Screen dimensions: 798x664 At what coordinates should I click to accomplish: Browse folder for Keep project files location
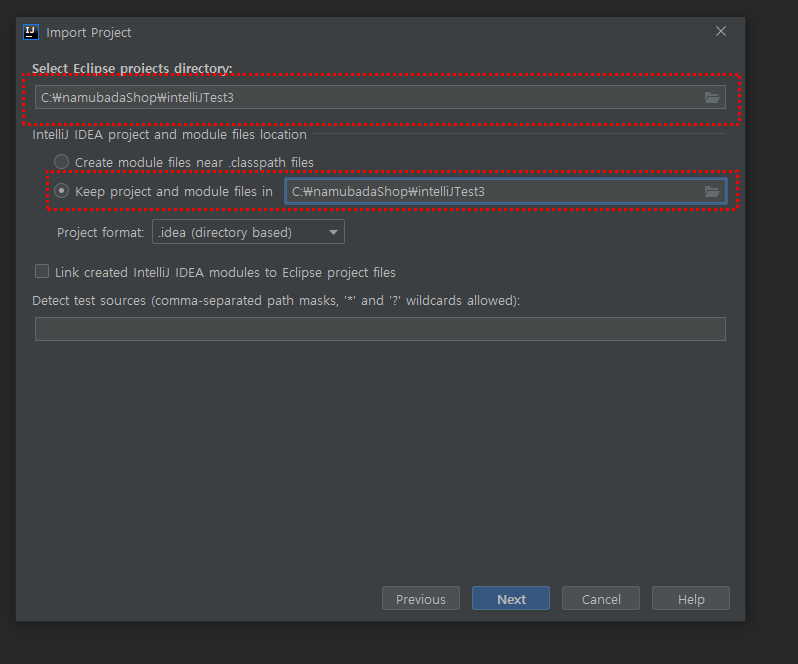click(x=711, y=191)
